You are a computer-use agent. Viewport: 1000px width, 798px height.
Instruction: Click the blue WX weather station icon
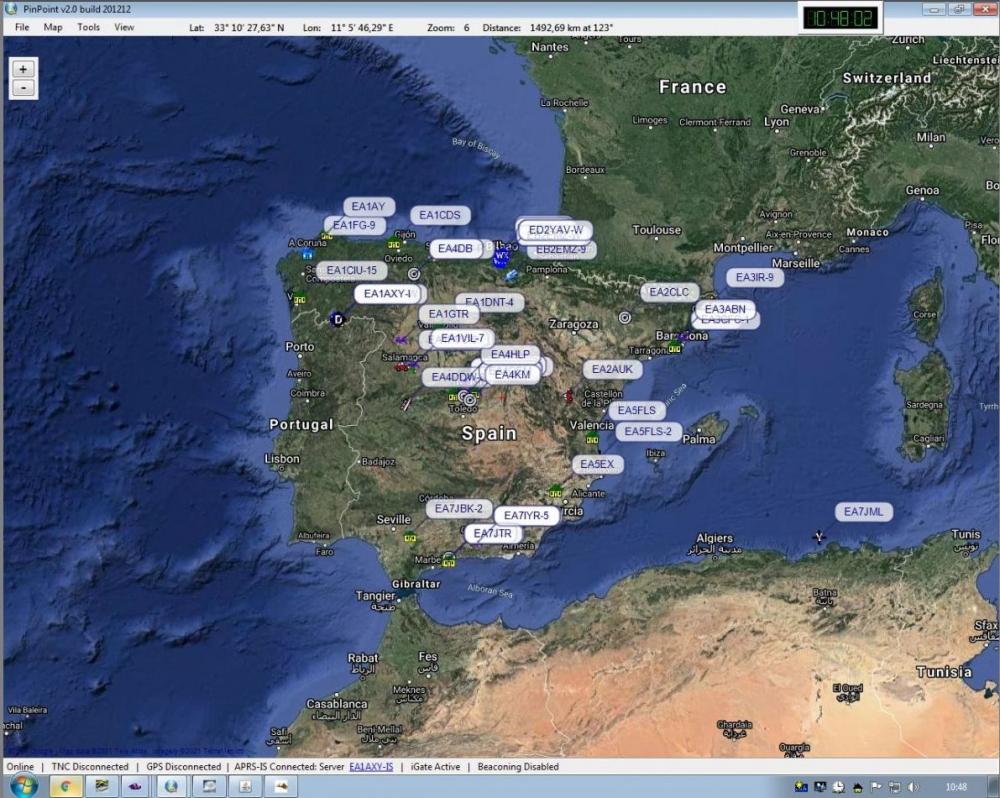(501, 256)
